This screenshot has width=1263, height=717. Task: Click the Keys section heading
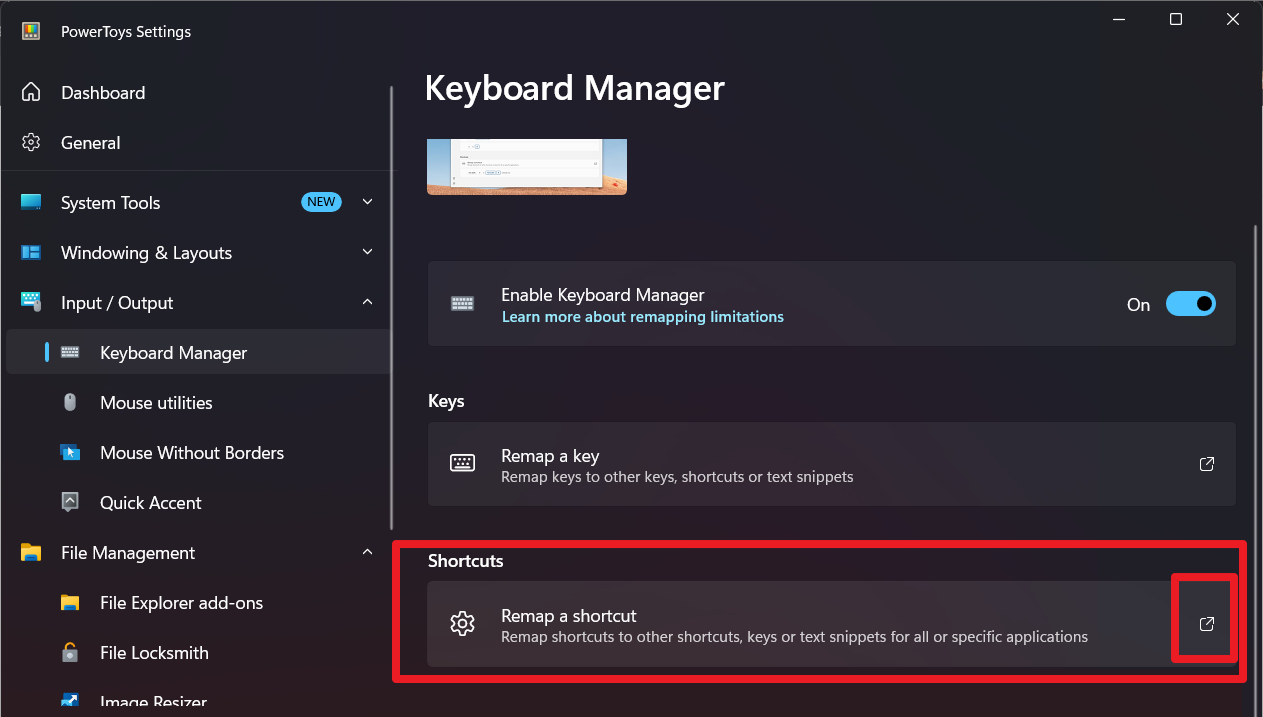[446, 401]
